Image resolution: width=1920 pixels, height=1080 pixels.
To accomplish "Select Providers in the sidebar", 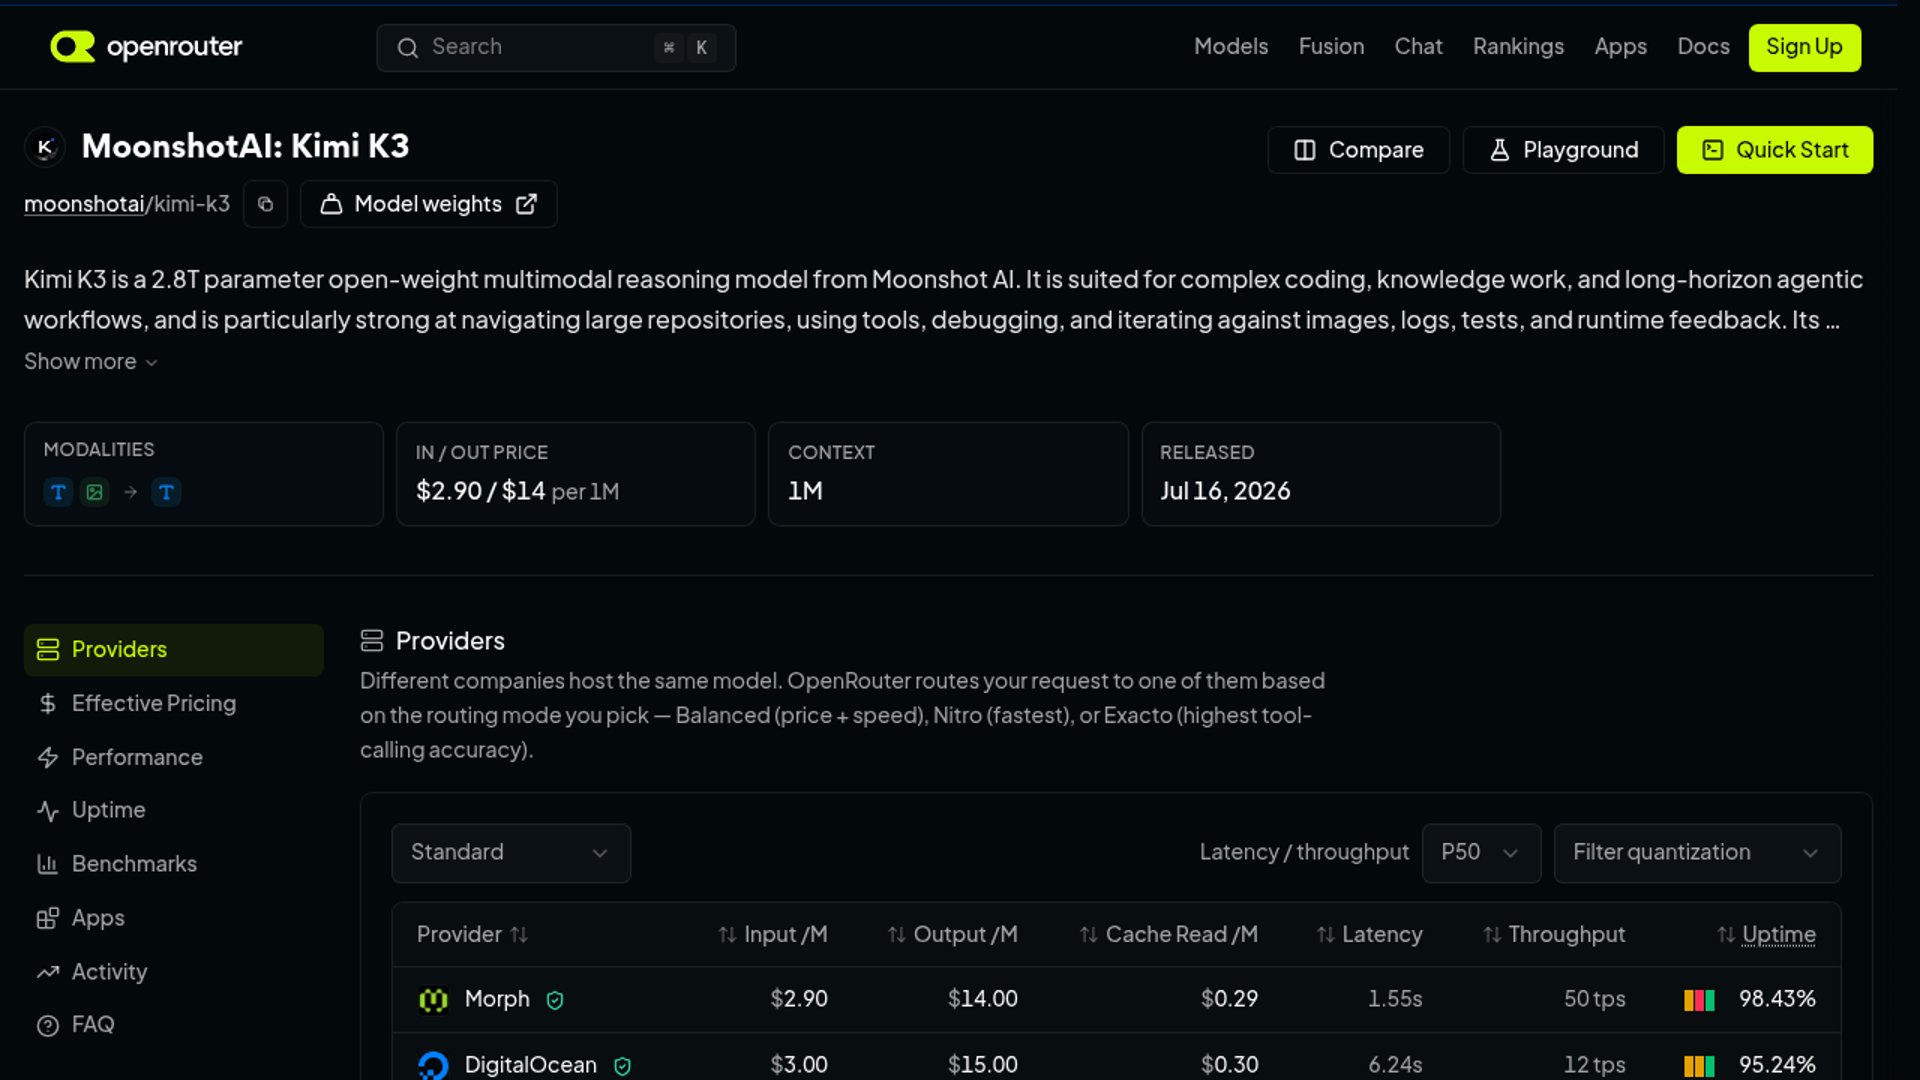I will point(174,650).
